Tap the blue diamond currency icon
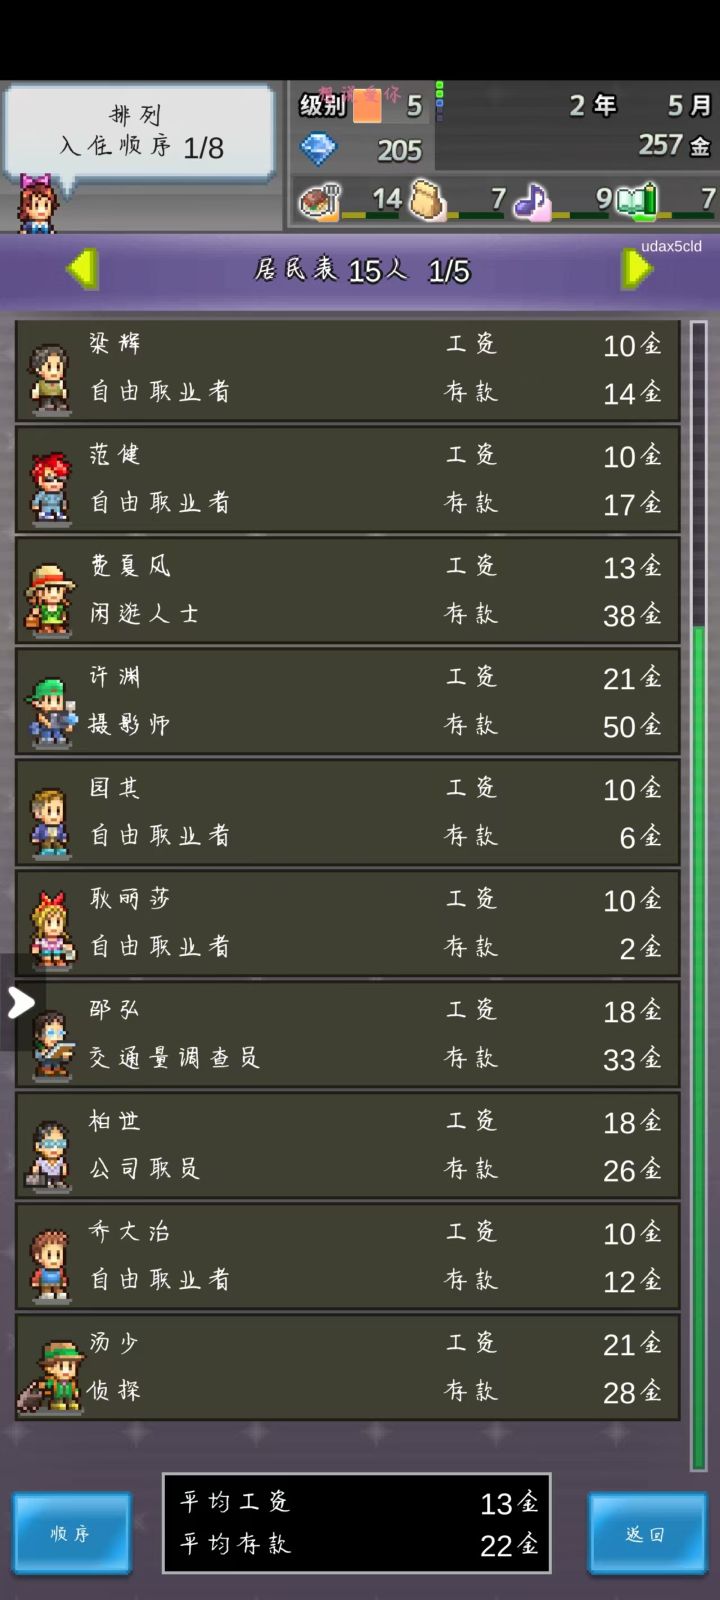 coord(319,150)
